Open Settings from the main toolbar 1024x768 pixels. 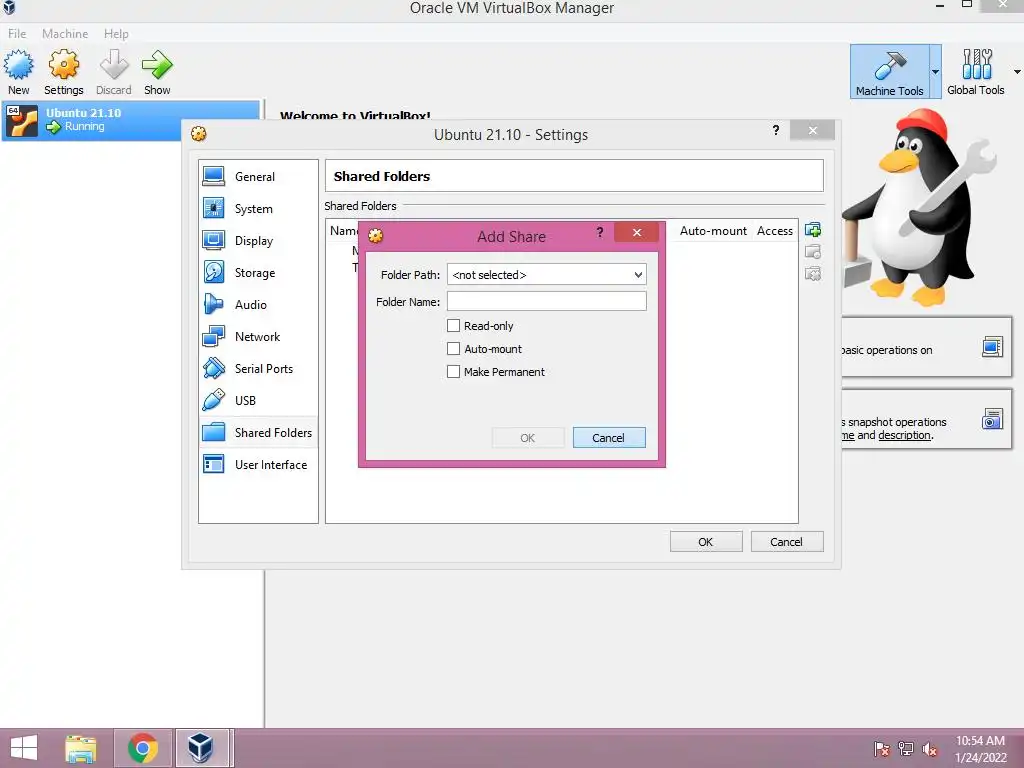(63, 72)
